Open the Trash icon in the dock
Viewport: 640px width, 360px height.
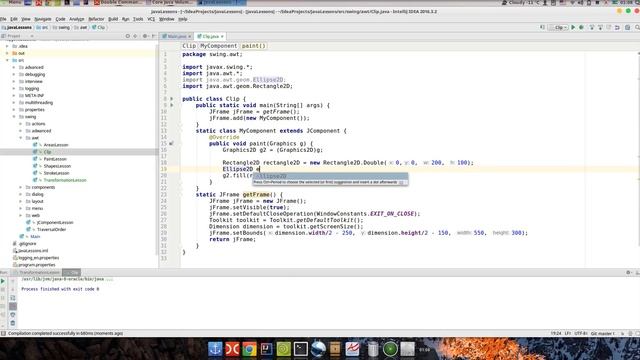(x=373, y=349)
